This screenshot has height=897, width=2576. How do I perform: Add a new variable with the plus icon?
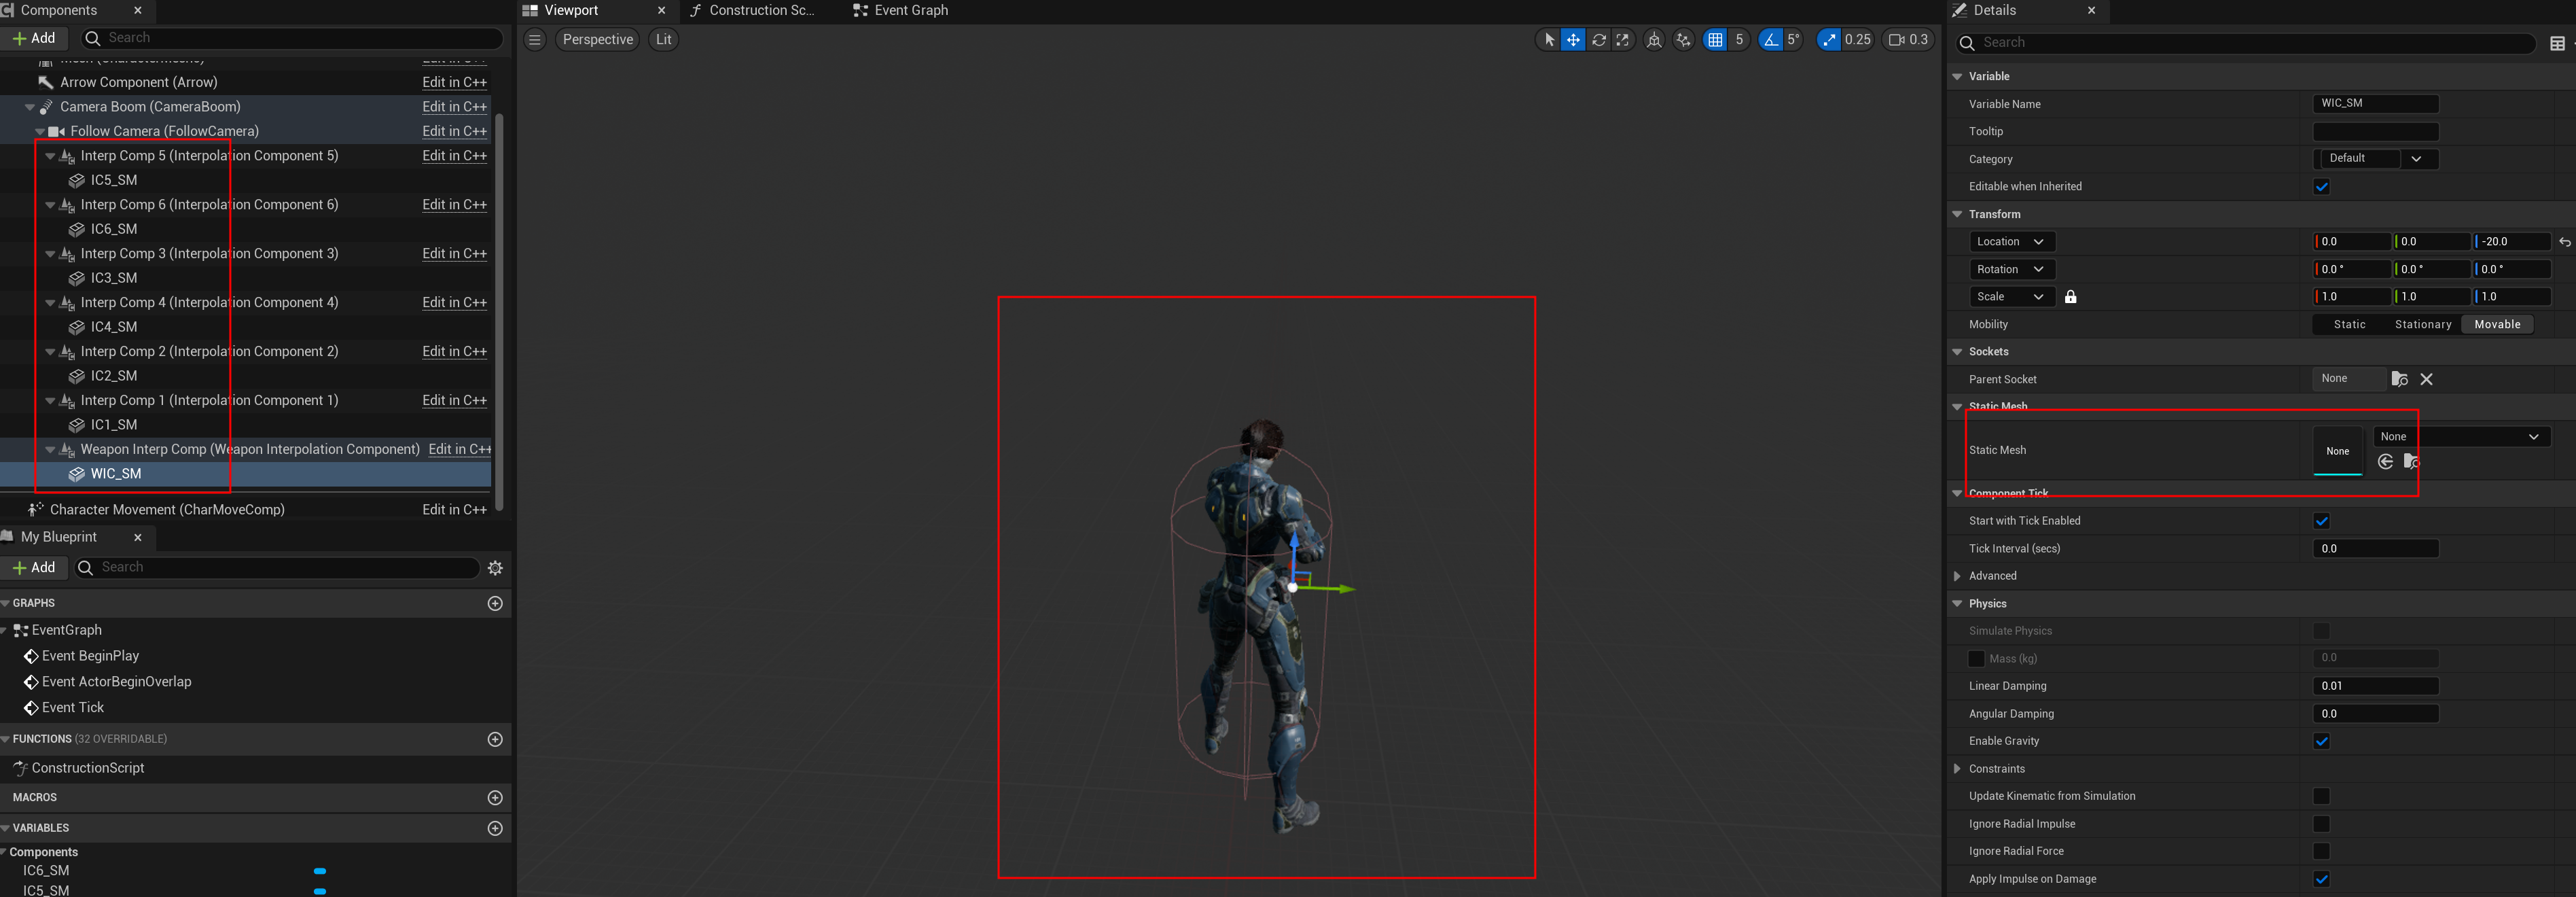(x=495, y=828)
